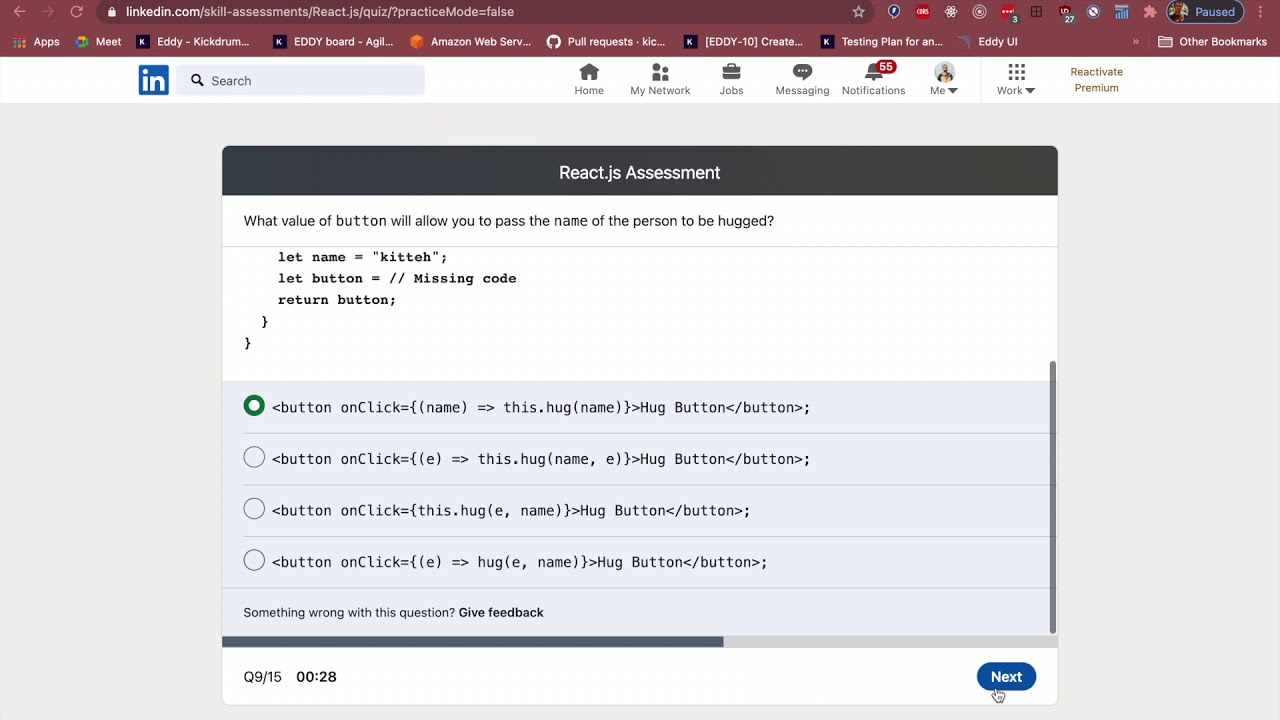The height and width of the screenshot is (720, 1280).
Task: Open the Meet bookmark
Action: (98, 42)
